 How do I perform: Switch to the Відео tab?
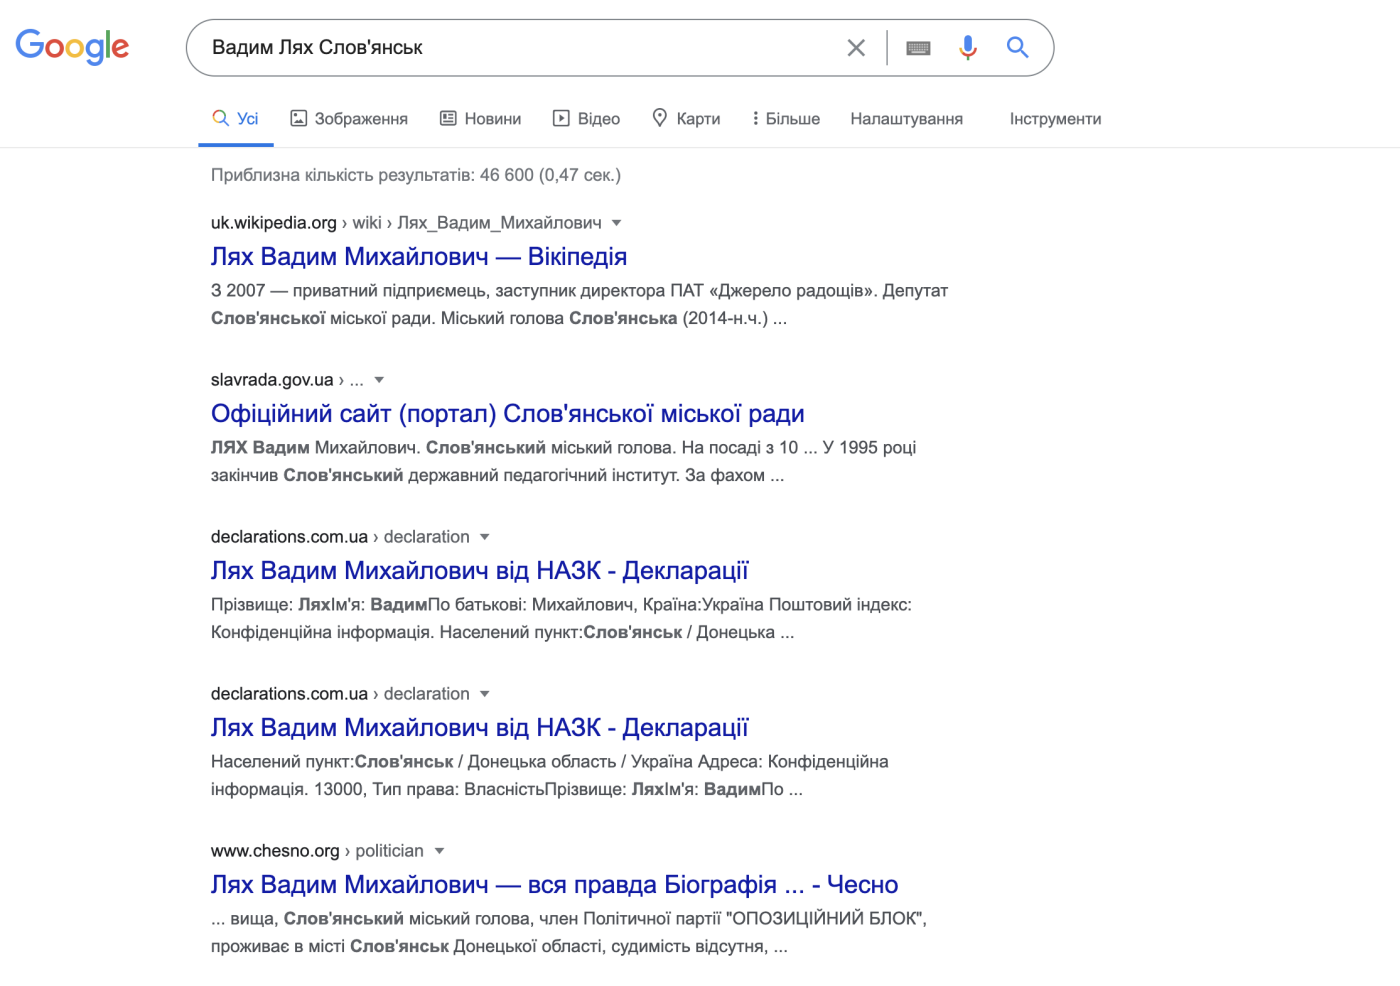pos(587,118)
